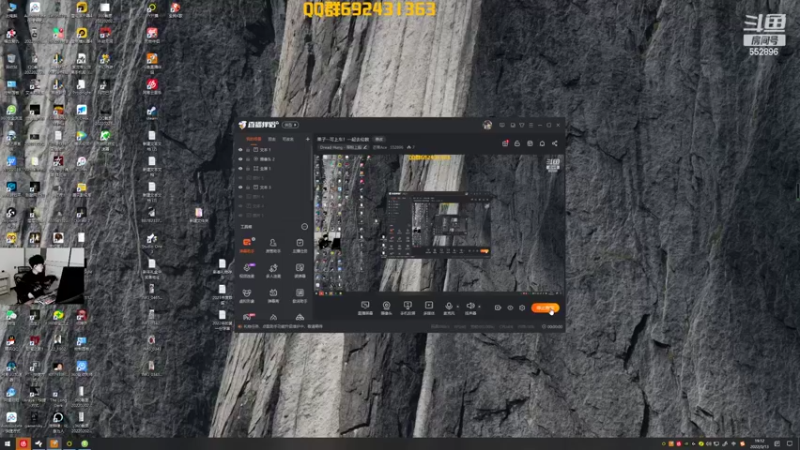800x450 pixels.
Task: Click the live preview canvas
Action: click(x=439, y=223)
